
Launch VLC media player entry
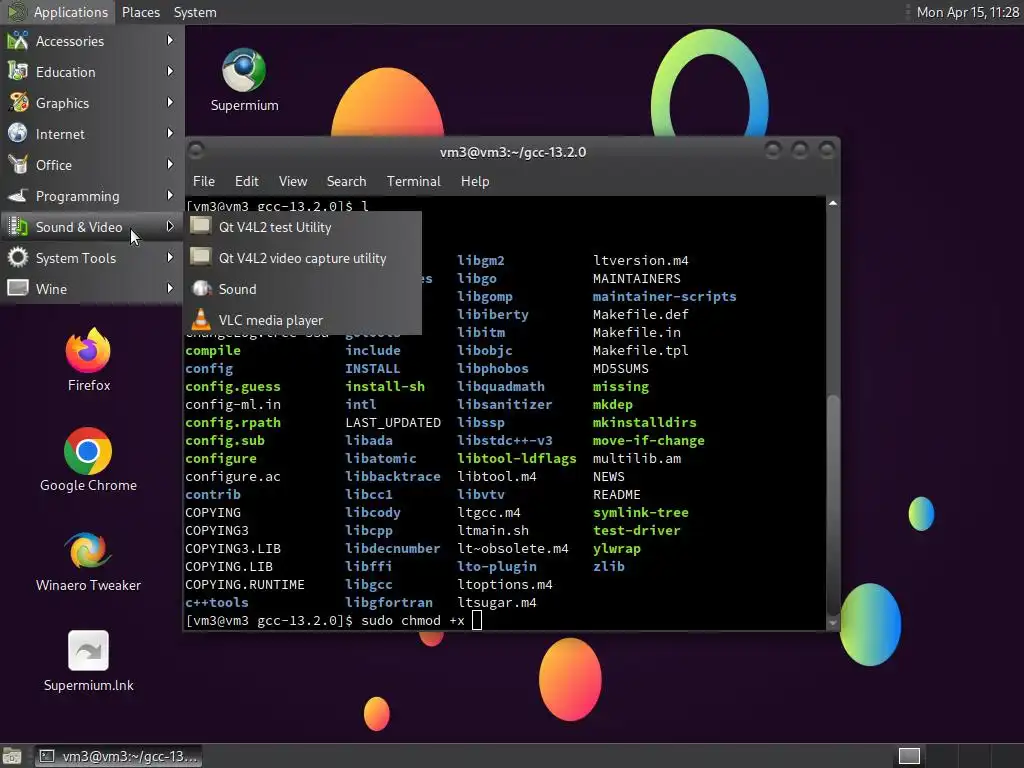tap(303, 320)
